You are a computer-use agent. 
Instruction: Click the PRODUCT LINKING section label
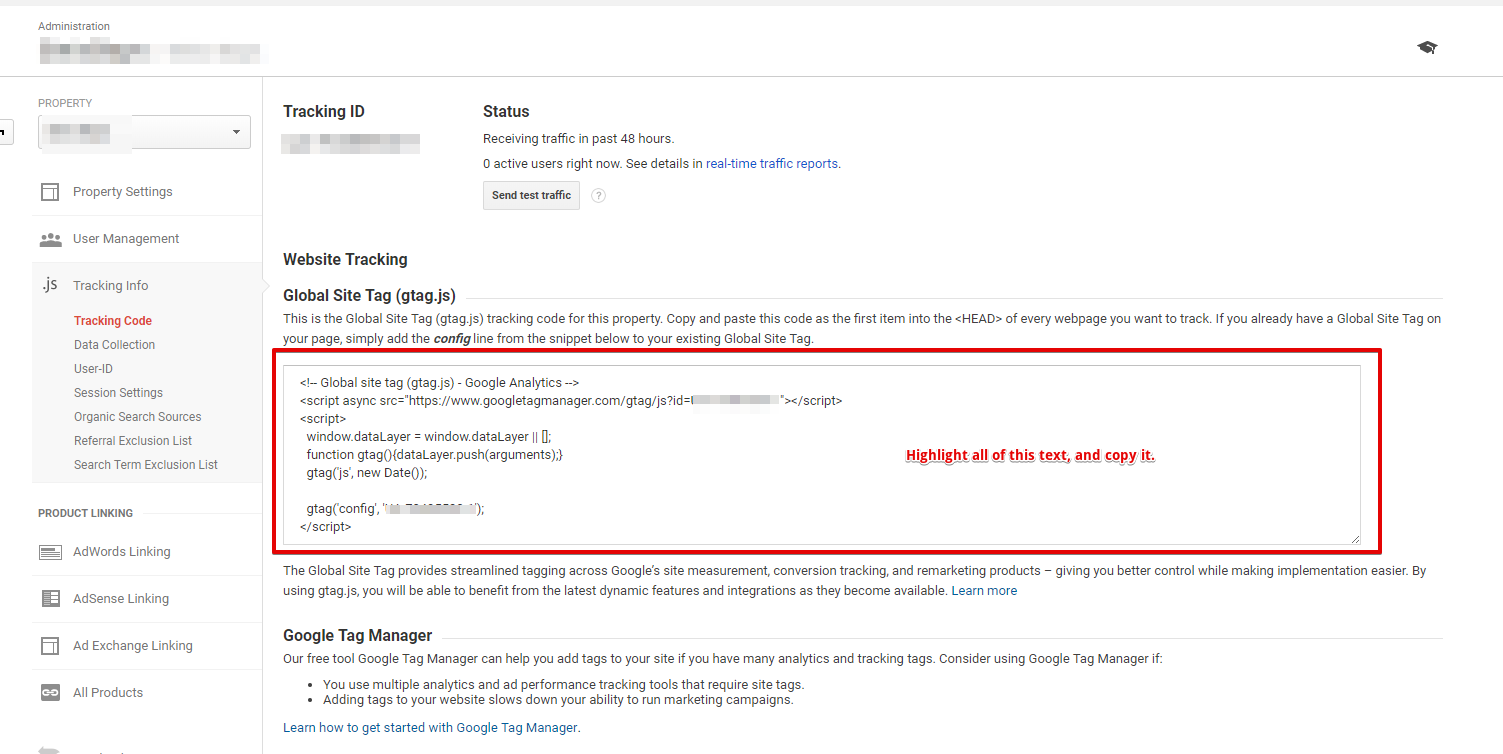point(85,513)
